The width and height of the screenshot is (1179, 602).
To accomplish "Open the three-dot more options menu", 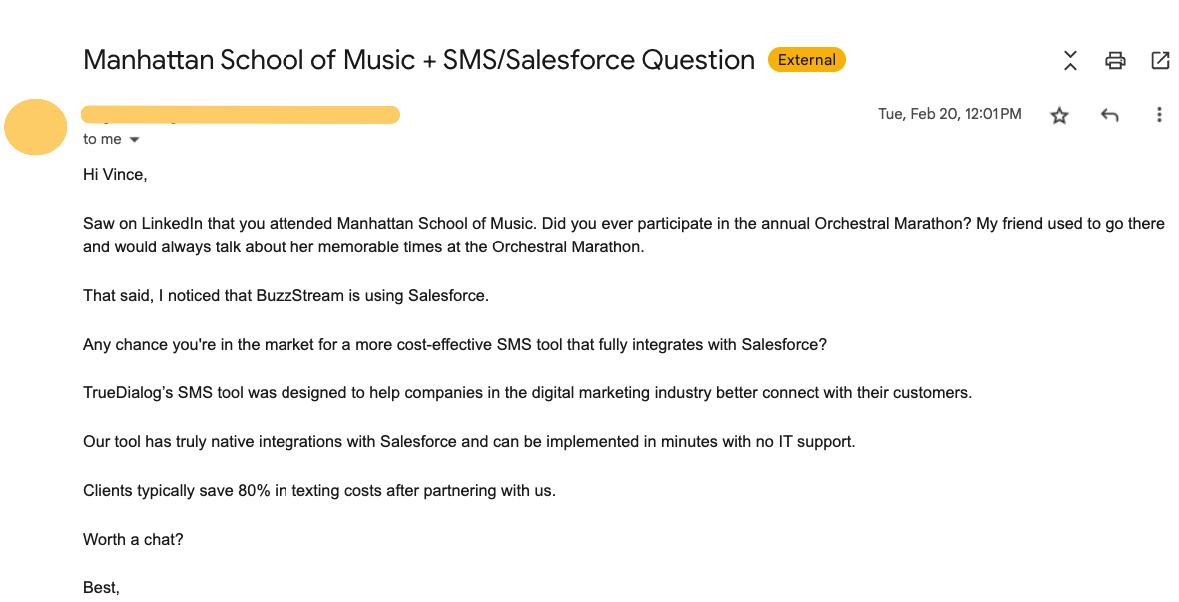I will [x=1159, y=115].
